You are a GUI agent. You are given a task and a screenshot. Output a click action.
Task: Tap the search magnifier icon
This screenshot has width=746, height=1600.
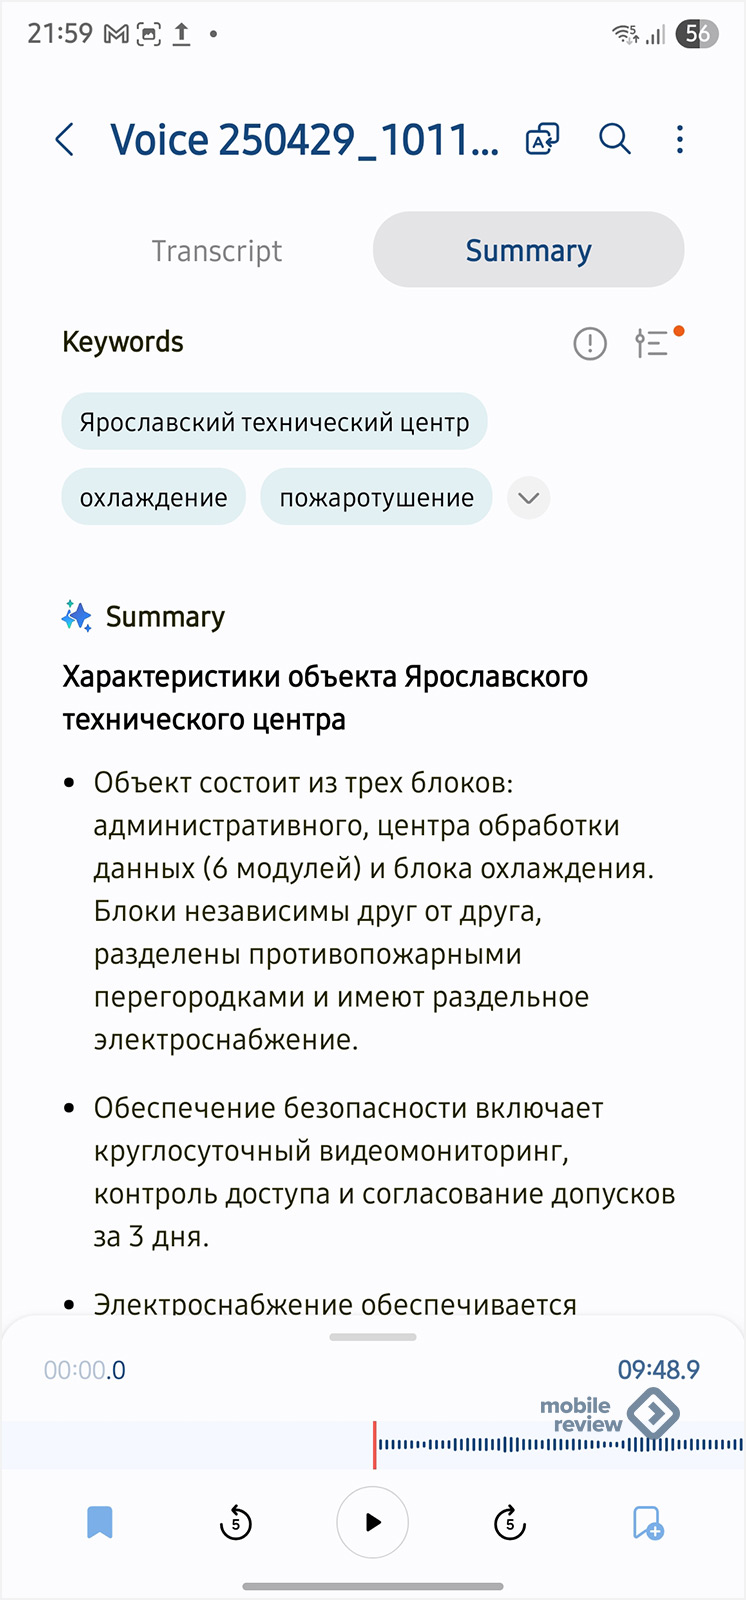[615, 139]
